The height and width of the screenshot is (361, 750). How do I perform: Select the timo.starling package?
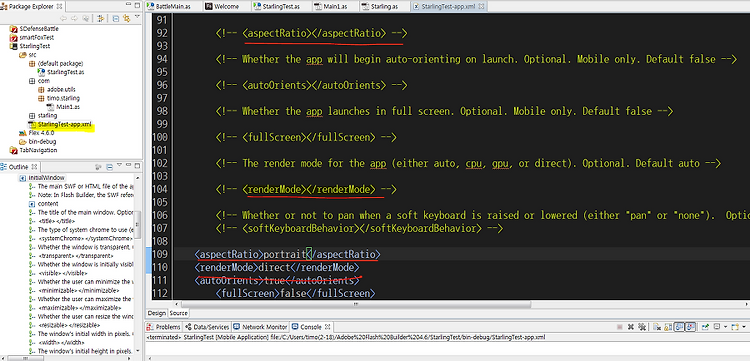point(59,98)
